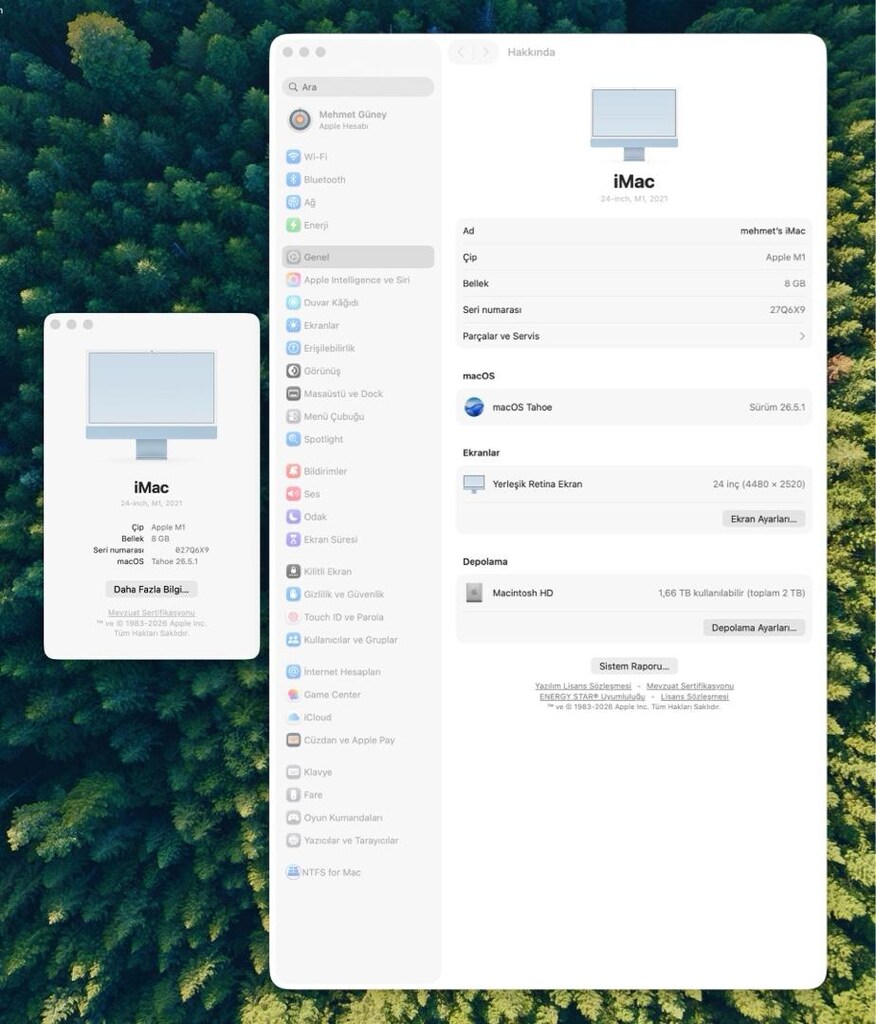This screenshot has width=876, height=1024.
Task: Open Wi-Fi settings icon in sidebar
Action: (293, 157)
